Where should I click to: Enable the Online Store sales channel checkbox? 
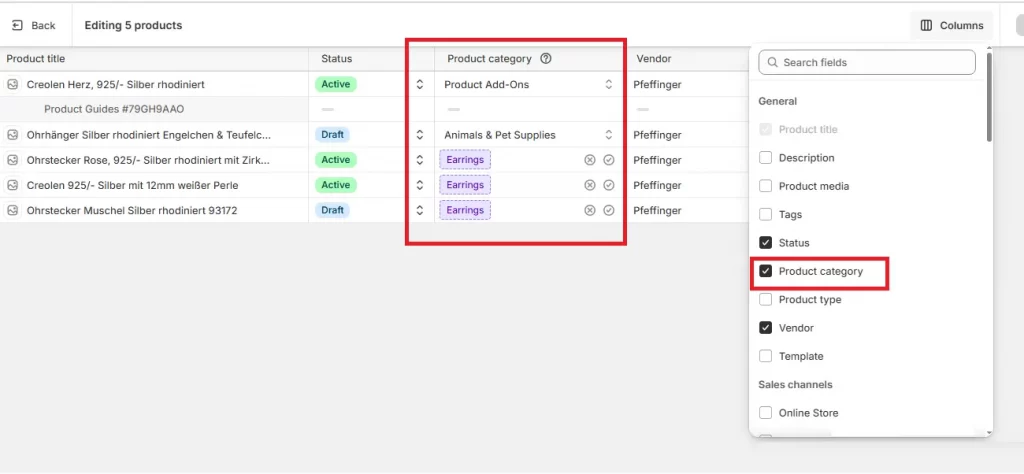[765, 413]
